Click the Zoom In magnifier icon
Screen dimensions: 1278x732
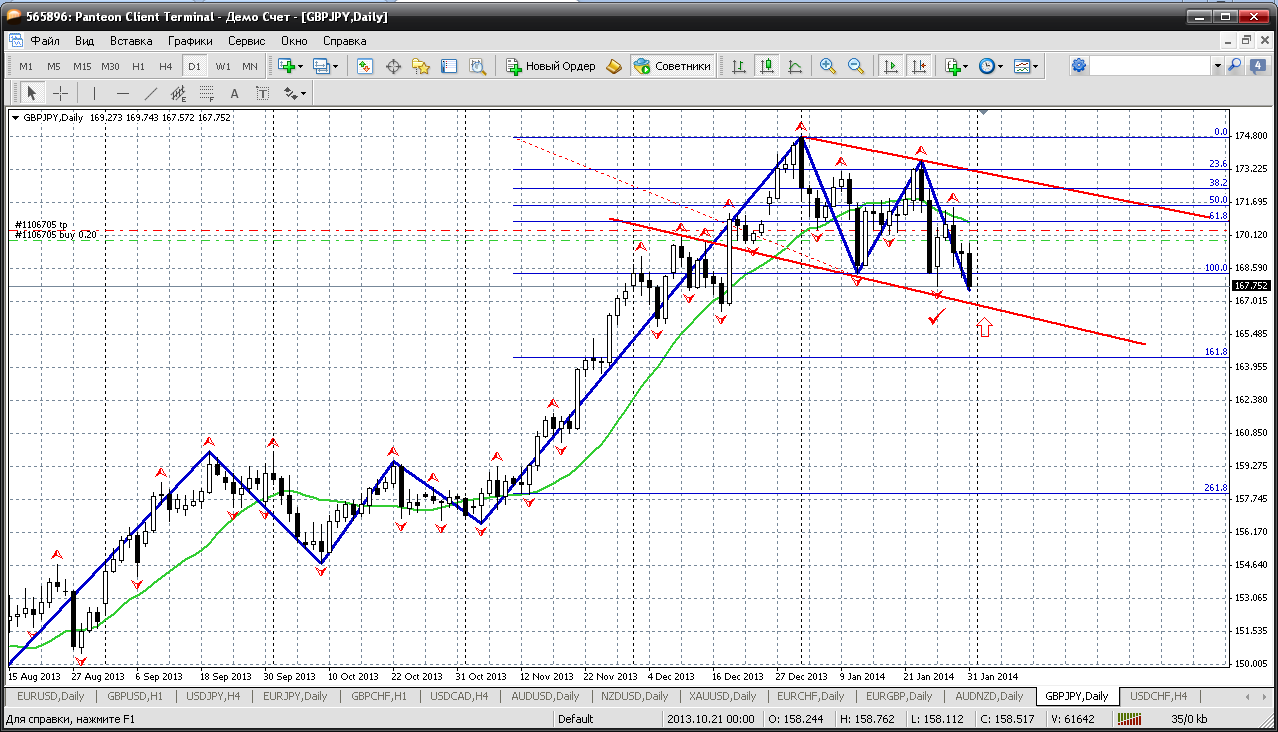point(827,66)
